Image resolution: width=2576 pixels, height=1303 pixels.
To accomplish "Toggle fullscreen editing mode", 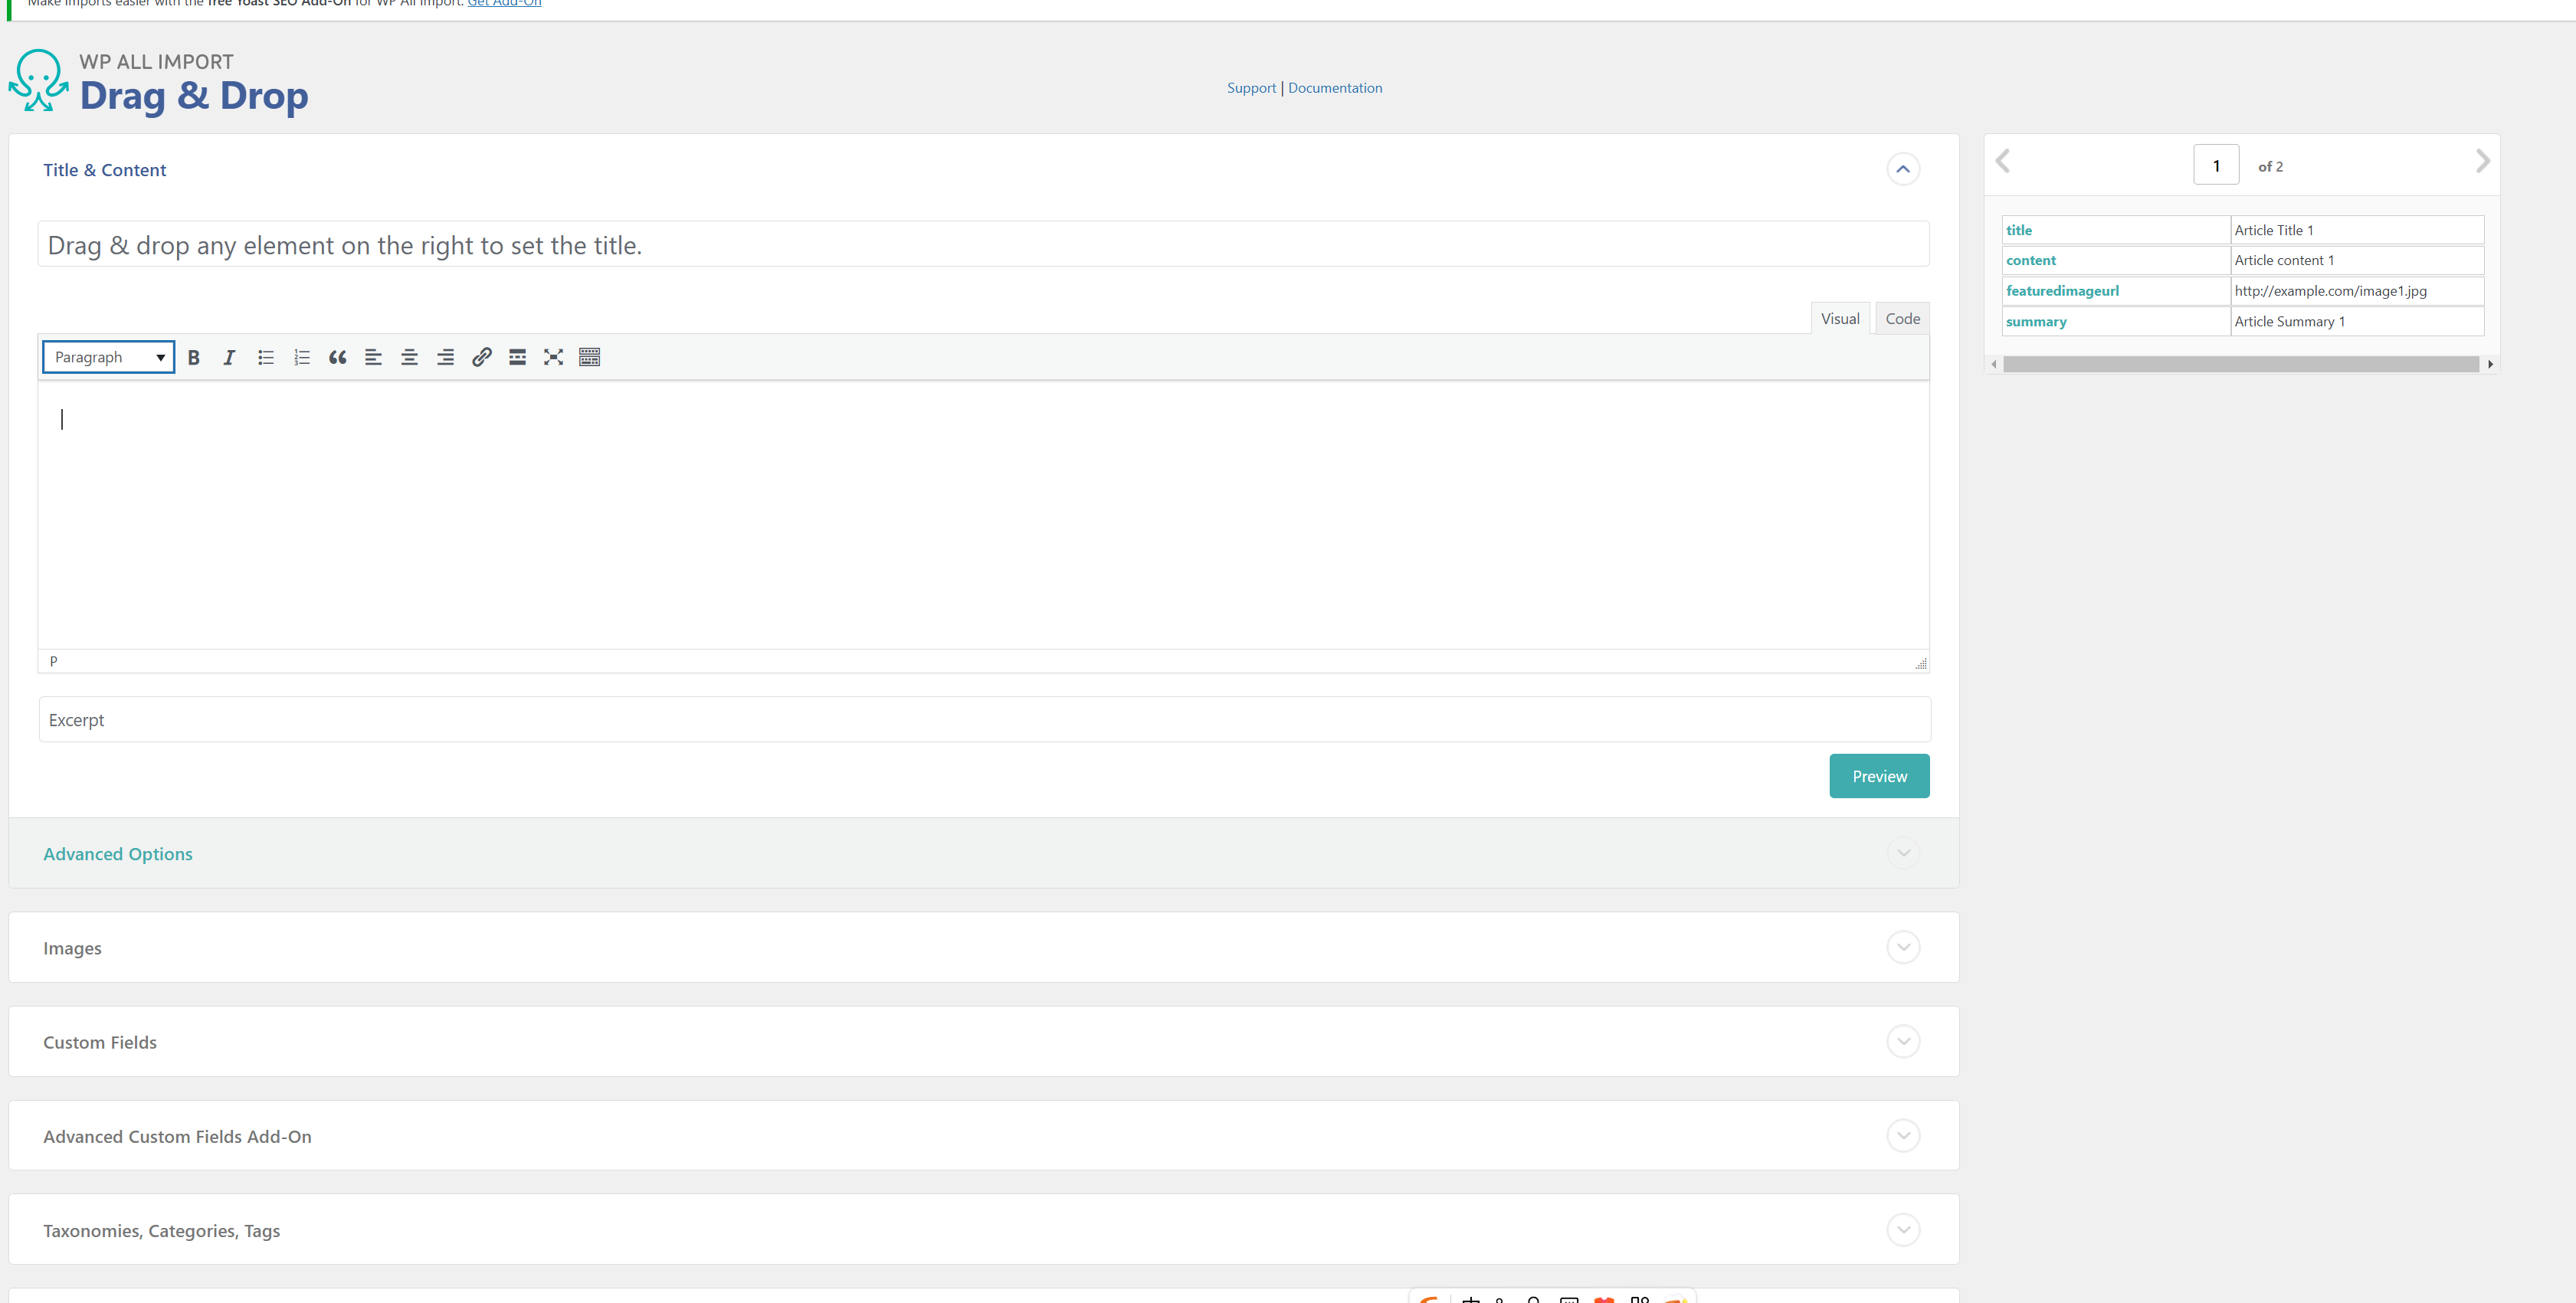I will 553,357.
